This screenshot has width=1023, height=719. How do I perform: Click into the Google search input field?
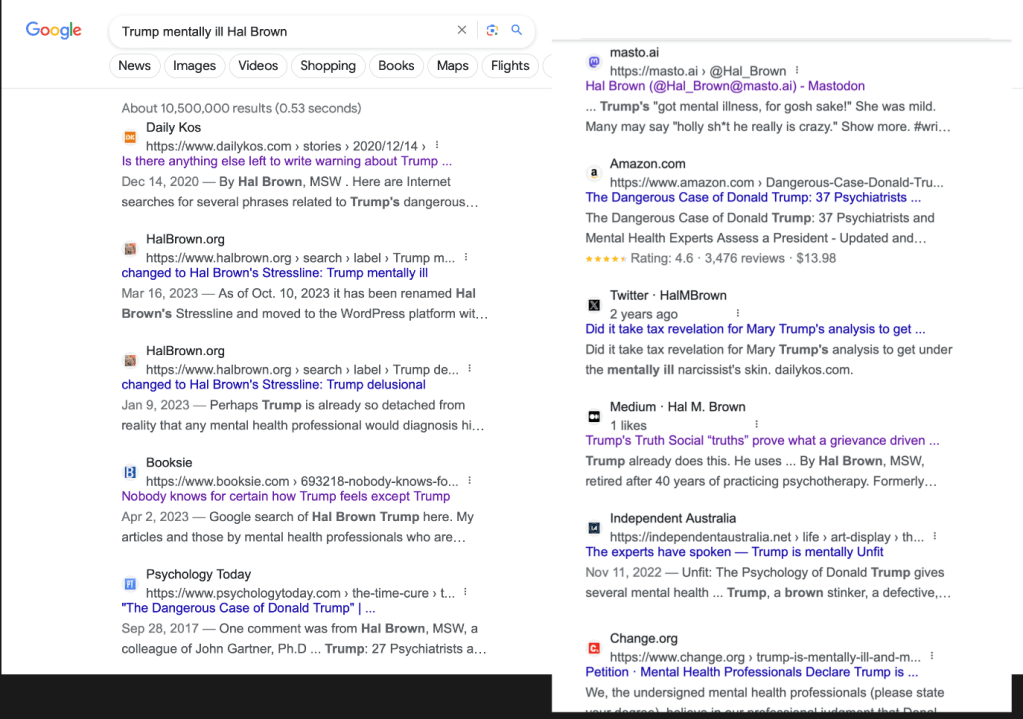pyautogui.click(x=280, y=31)
